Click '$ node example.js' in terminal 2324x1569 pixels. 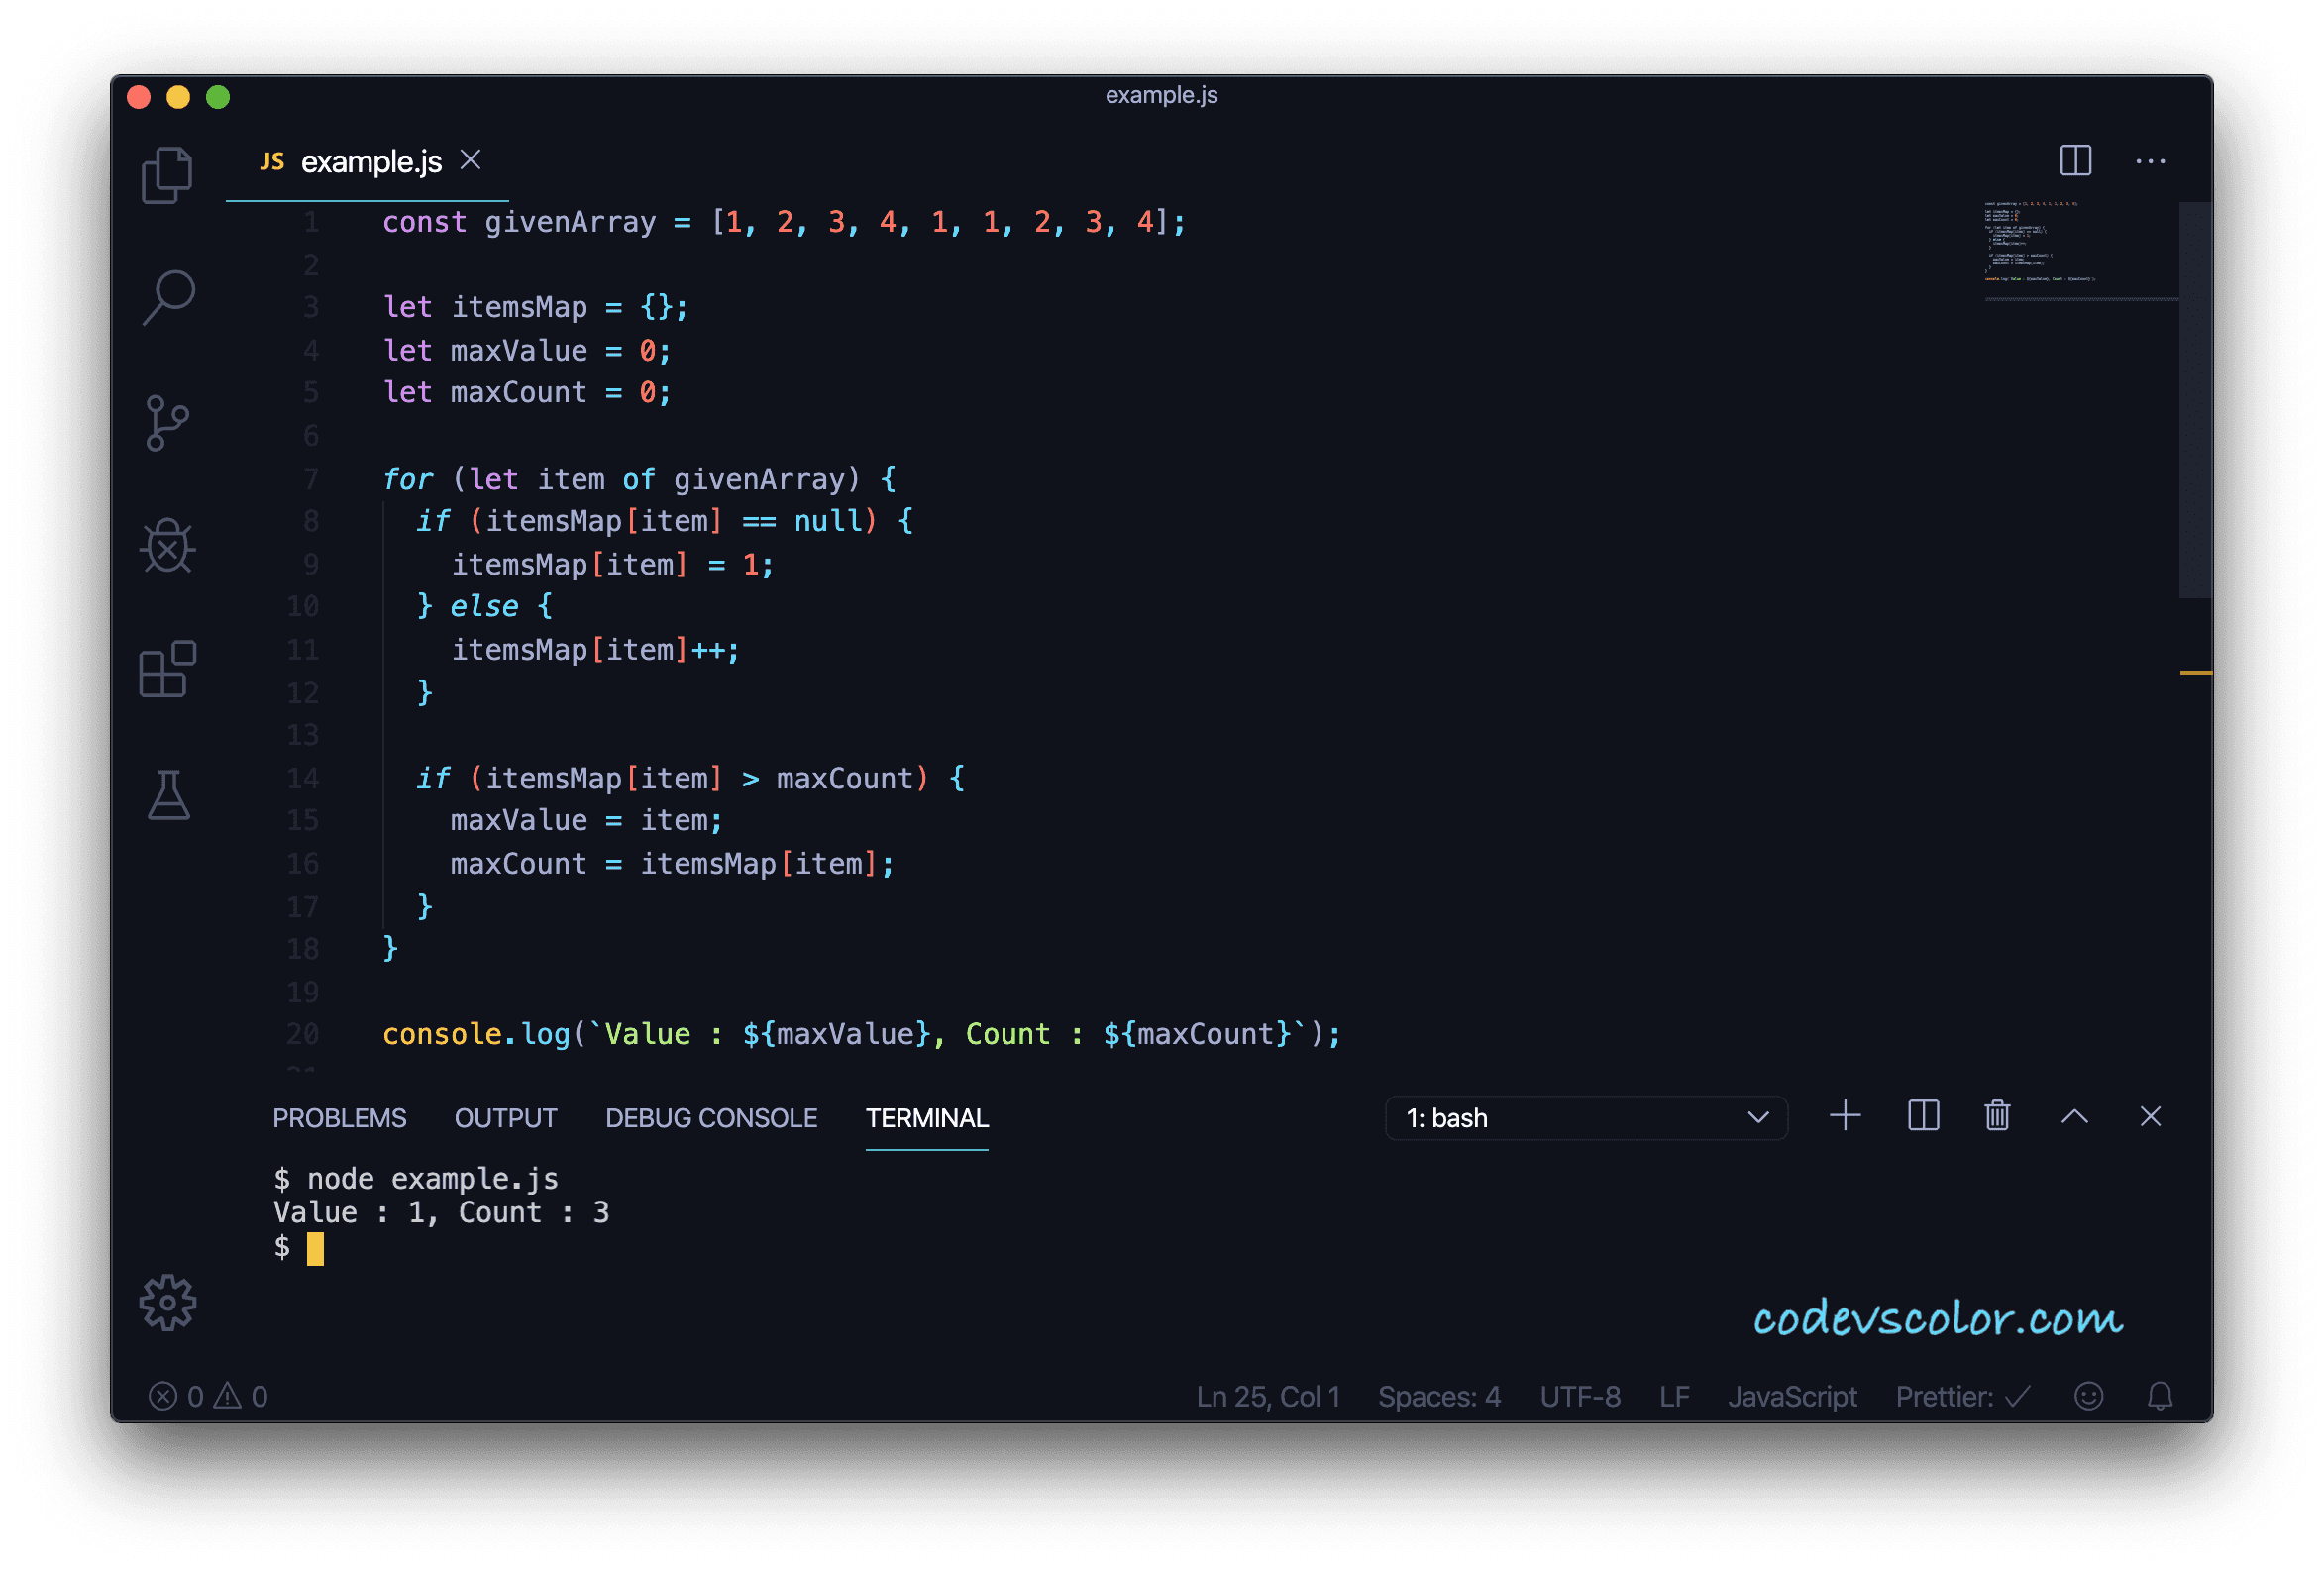[x=416, y=1179]
